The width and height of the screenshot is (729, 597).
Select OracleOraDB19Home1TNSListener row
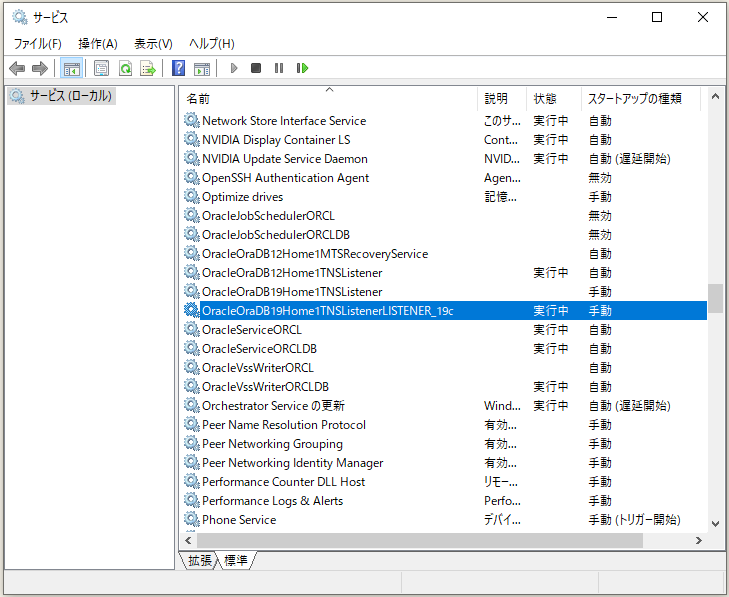coord(444,292)
